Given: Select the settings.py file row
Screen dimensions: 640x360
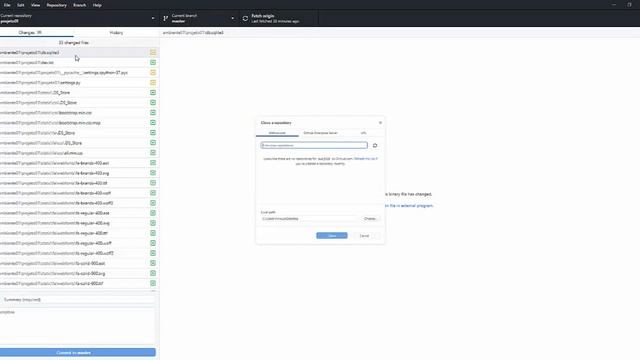Looking at the screenshot, I should pyautogui.click(x=79, y=82).
